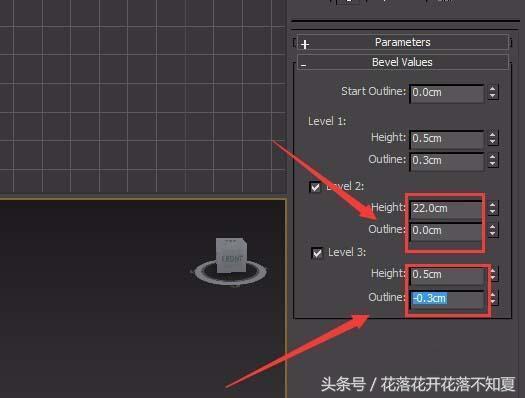525x398 pixels.
Task: Toggle the Level 2 checkbox
Action: tap(315, 187)
